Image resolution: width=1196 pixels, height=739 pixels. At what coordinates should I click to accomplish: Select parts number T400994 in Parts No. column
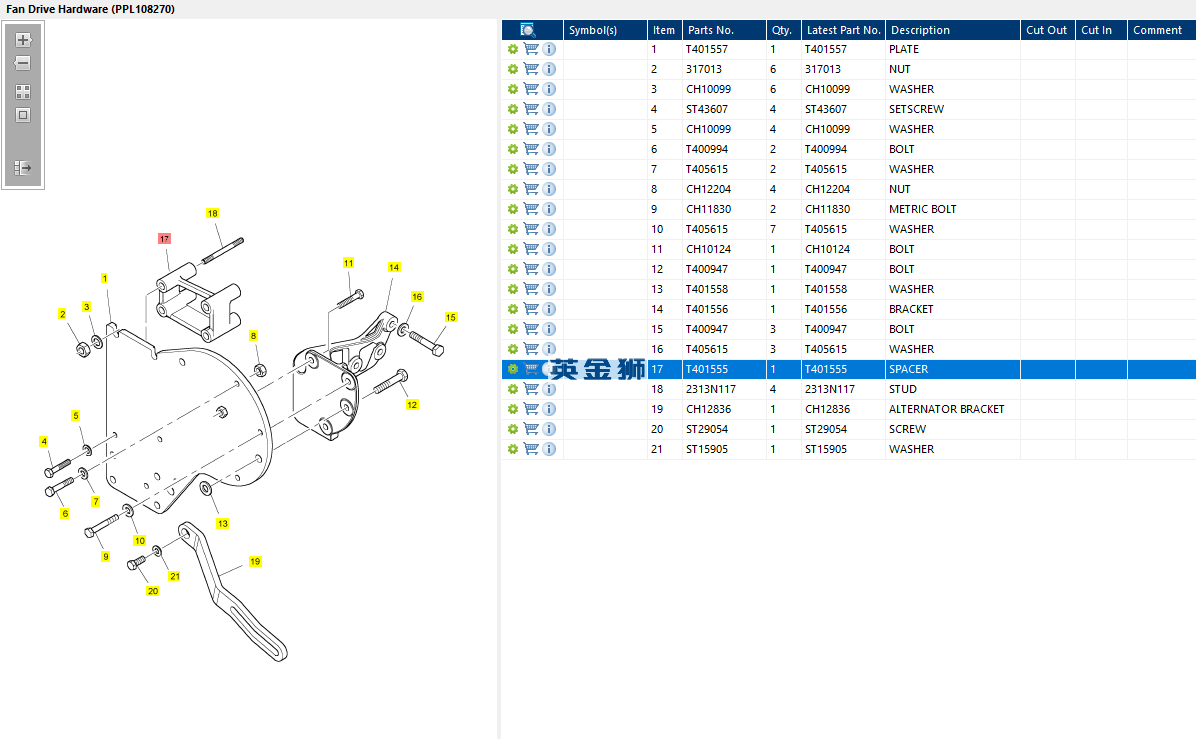point(707,149)
